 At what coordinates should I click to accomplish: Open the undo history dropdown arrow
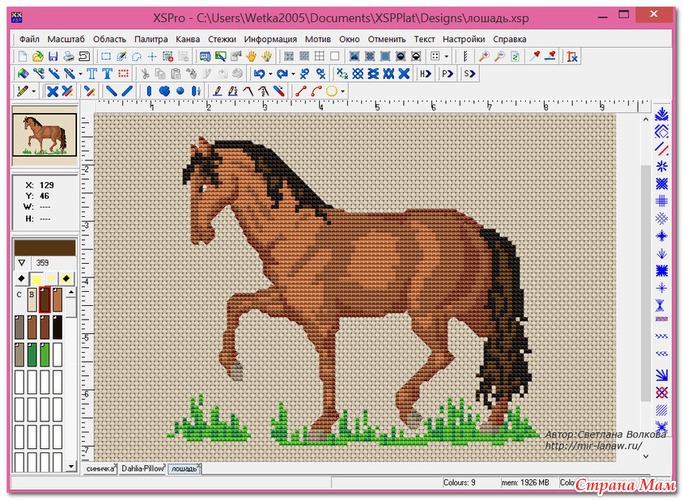[x=270, y=73]
